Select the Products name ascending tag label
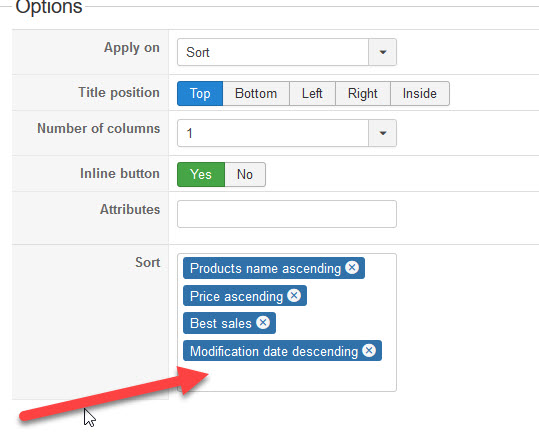 tap(265, 268)
